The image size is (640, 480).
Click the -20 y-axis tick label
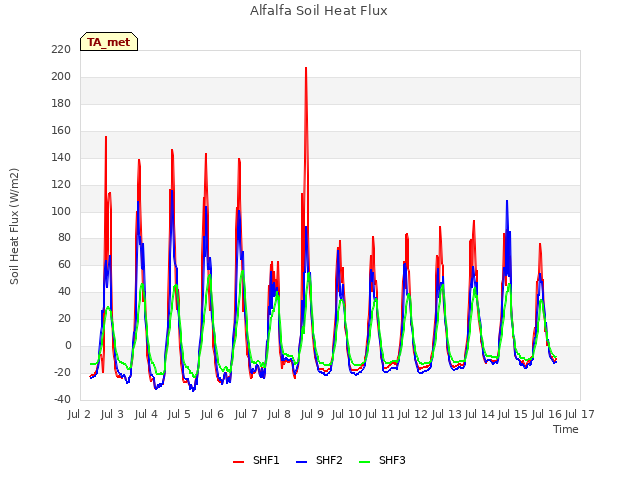pos(62,372)
